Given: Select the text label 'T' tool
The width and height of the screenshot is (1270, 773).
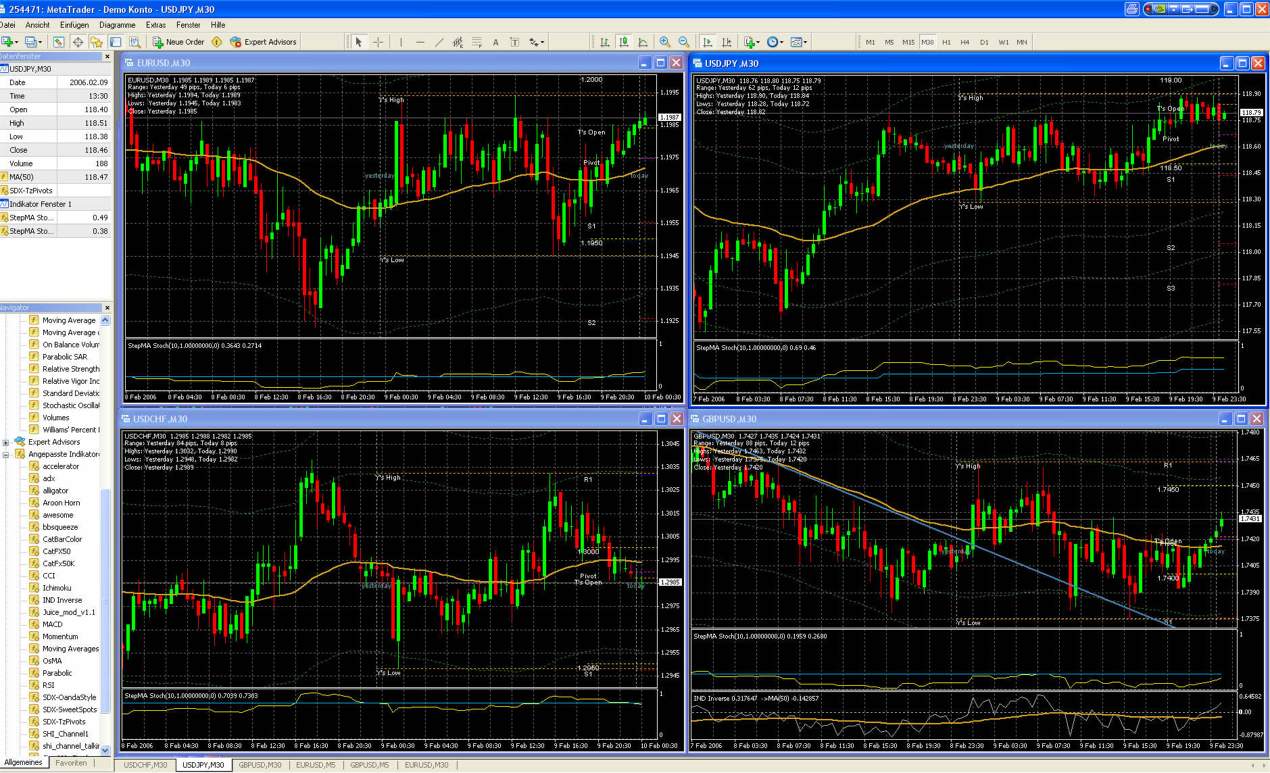Looking at the screenshot, I should point(515,42).
